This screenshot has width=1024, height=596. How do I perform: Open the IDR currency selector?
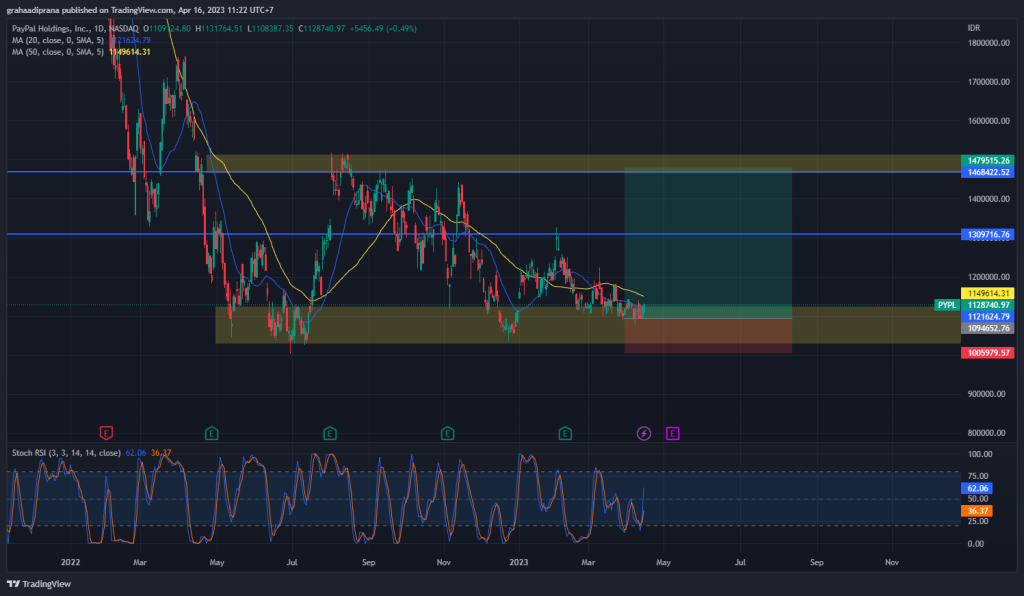(x=974, y=28)
